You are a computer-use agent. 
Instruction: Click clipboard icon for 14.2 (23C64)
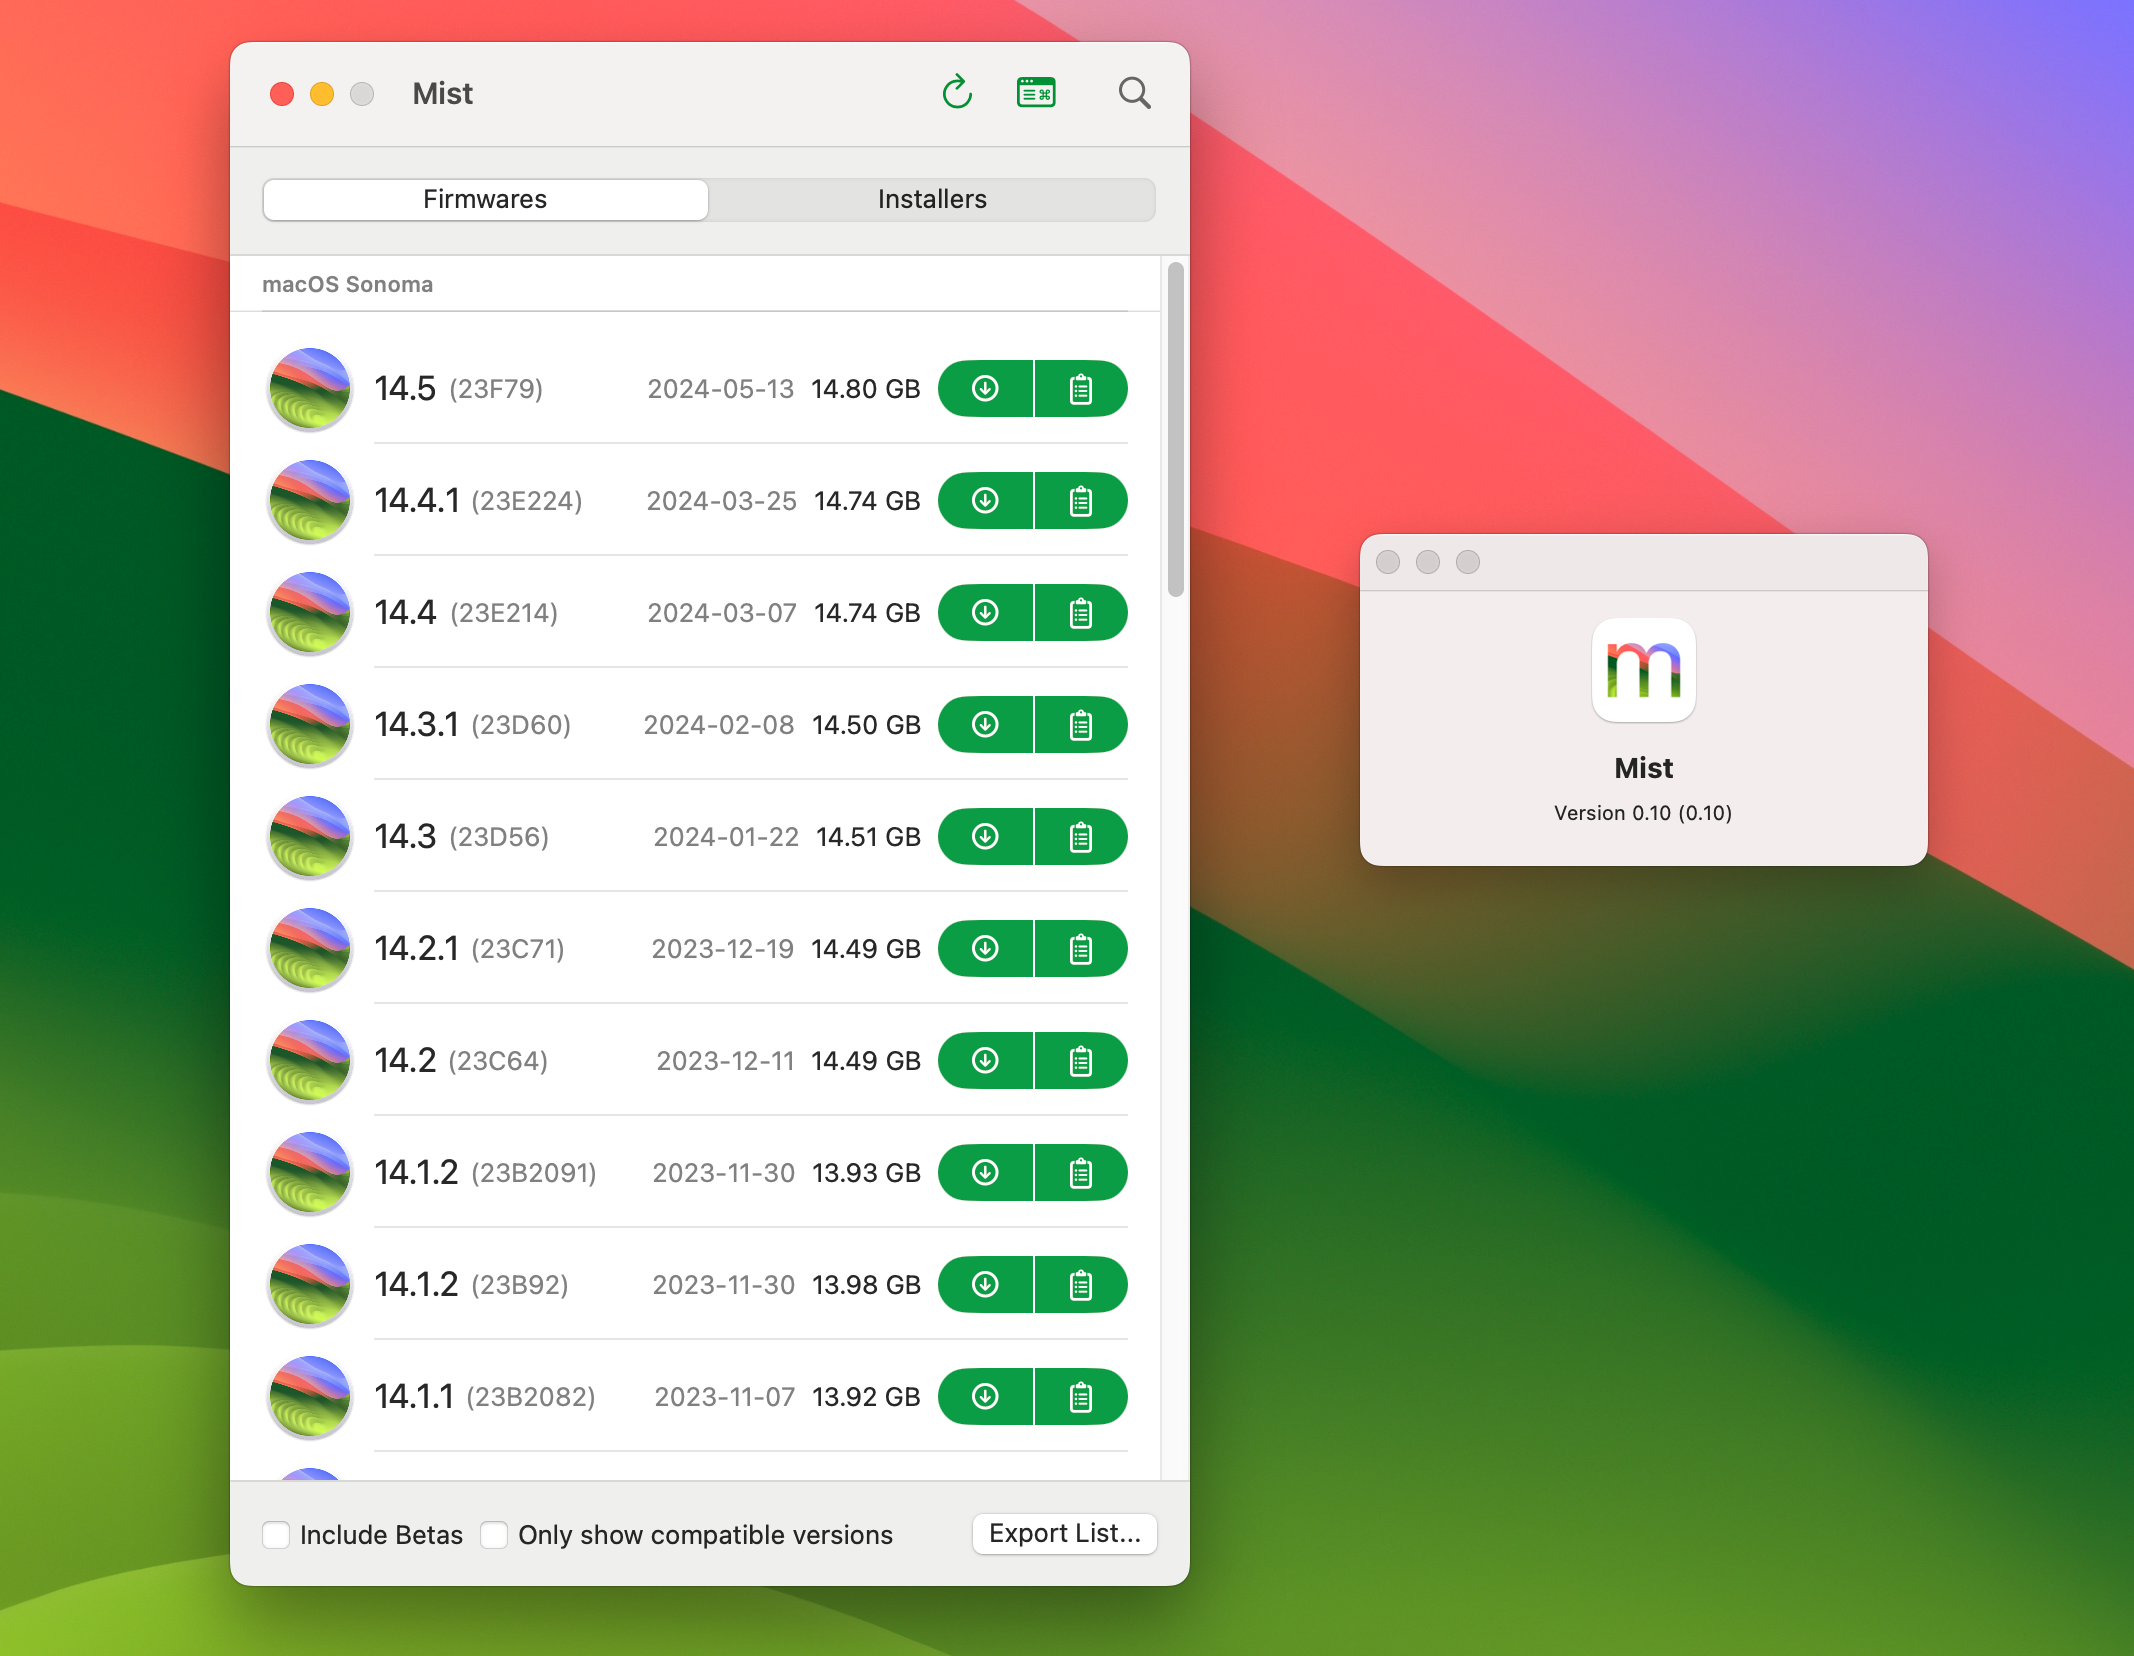[1081, 1061]
